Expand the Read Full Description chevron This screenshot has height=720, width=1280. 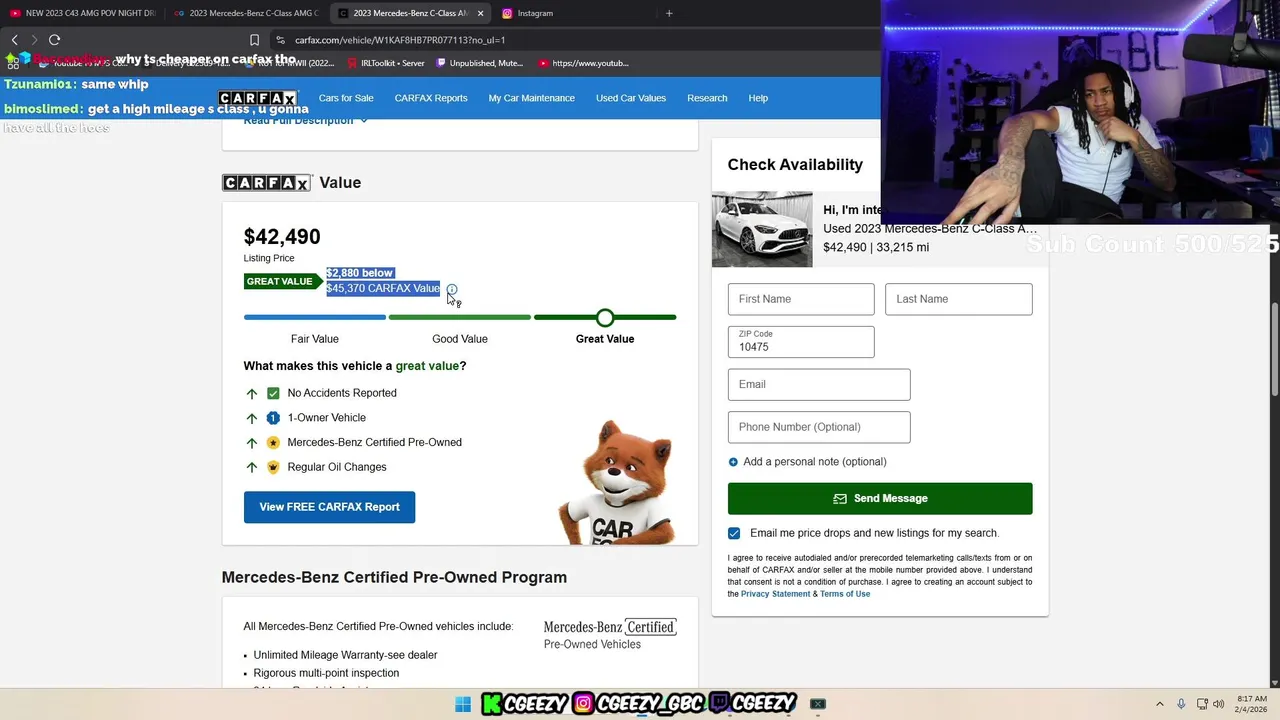(x=364, y=120)
